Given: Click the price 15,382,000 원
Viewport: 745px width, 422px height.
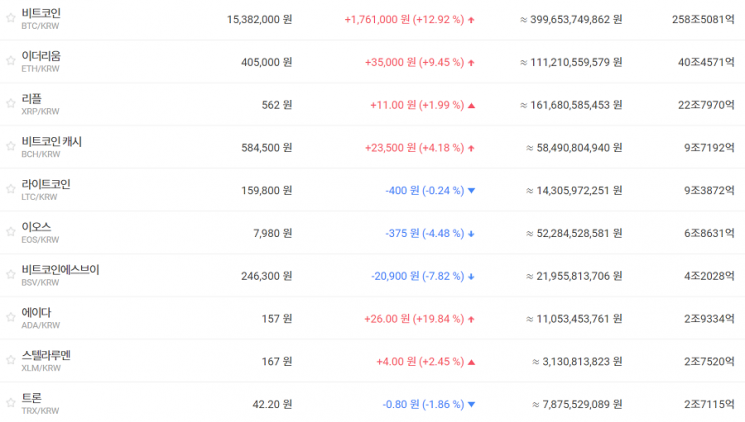Looking at the screenshot, I should point(259,19).
